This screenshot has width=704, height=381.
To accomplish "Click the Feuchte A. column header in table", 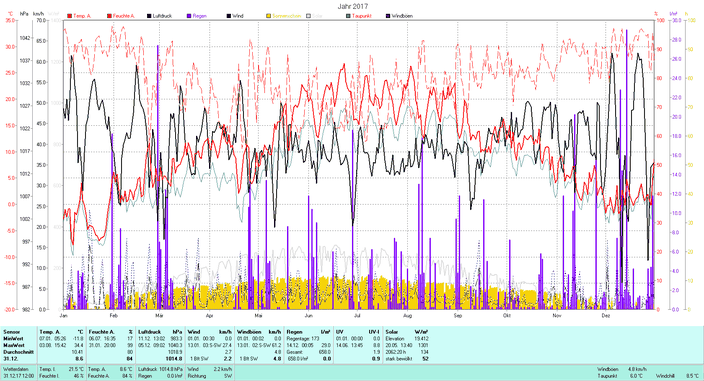I will [x=101, y=332].
